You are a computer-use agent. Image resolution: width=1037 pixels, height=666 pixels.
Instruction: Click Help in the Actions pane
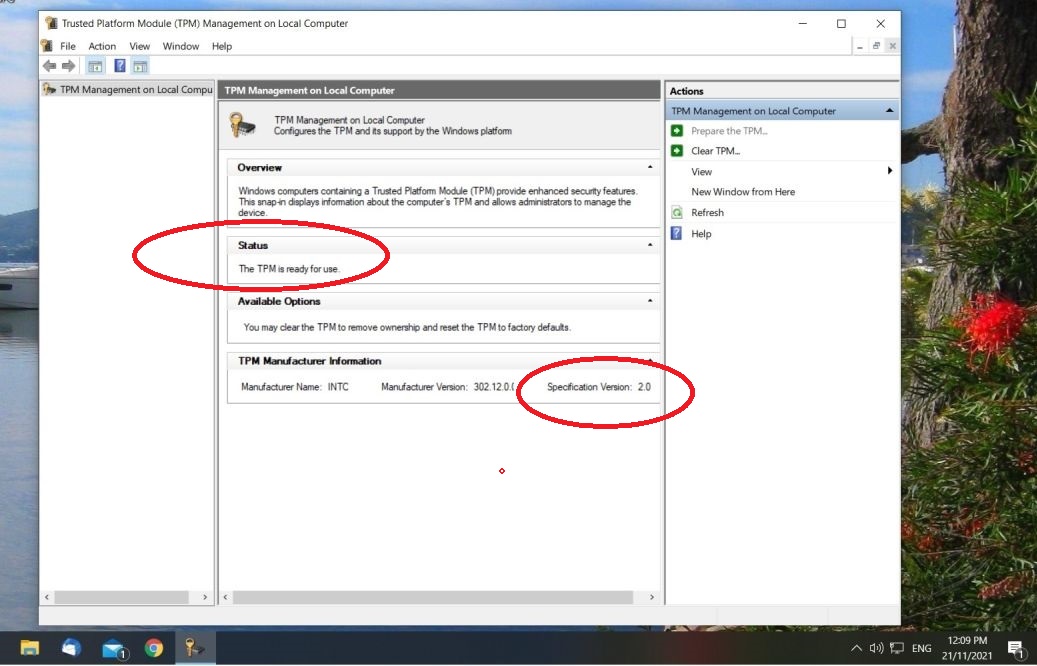tap(701, 233)
